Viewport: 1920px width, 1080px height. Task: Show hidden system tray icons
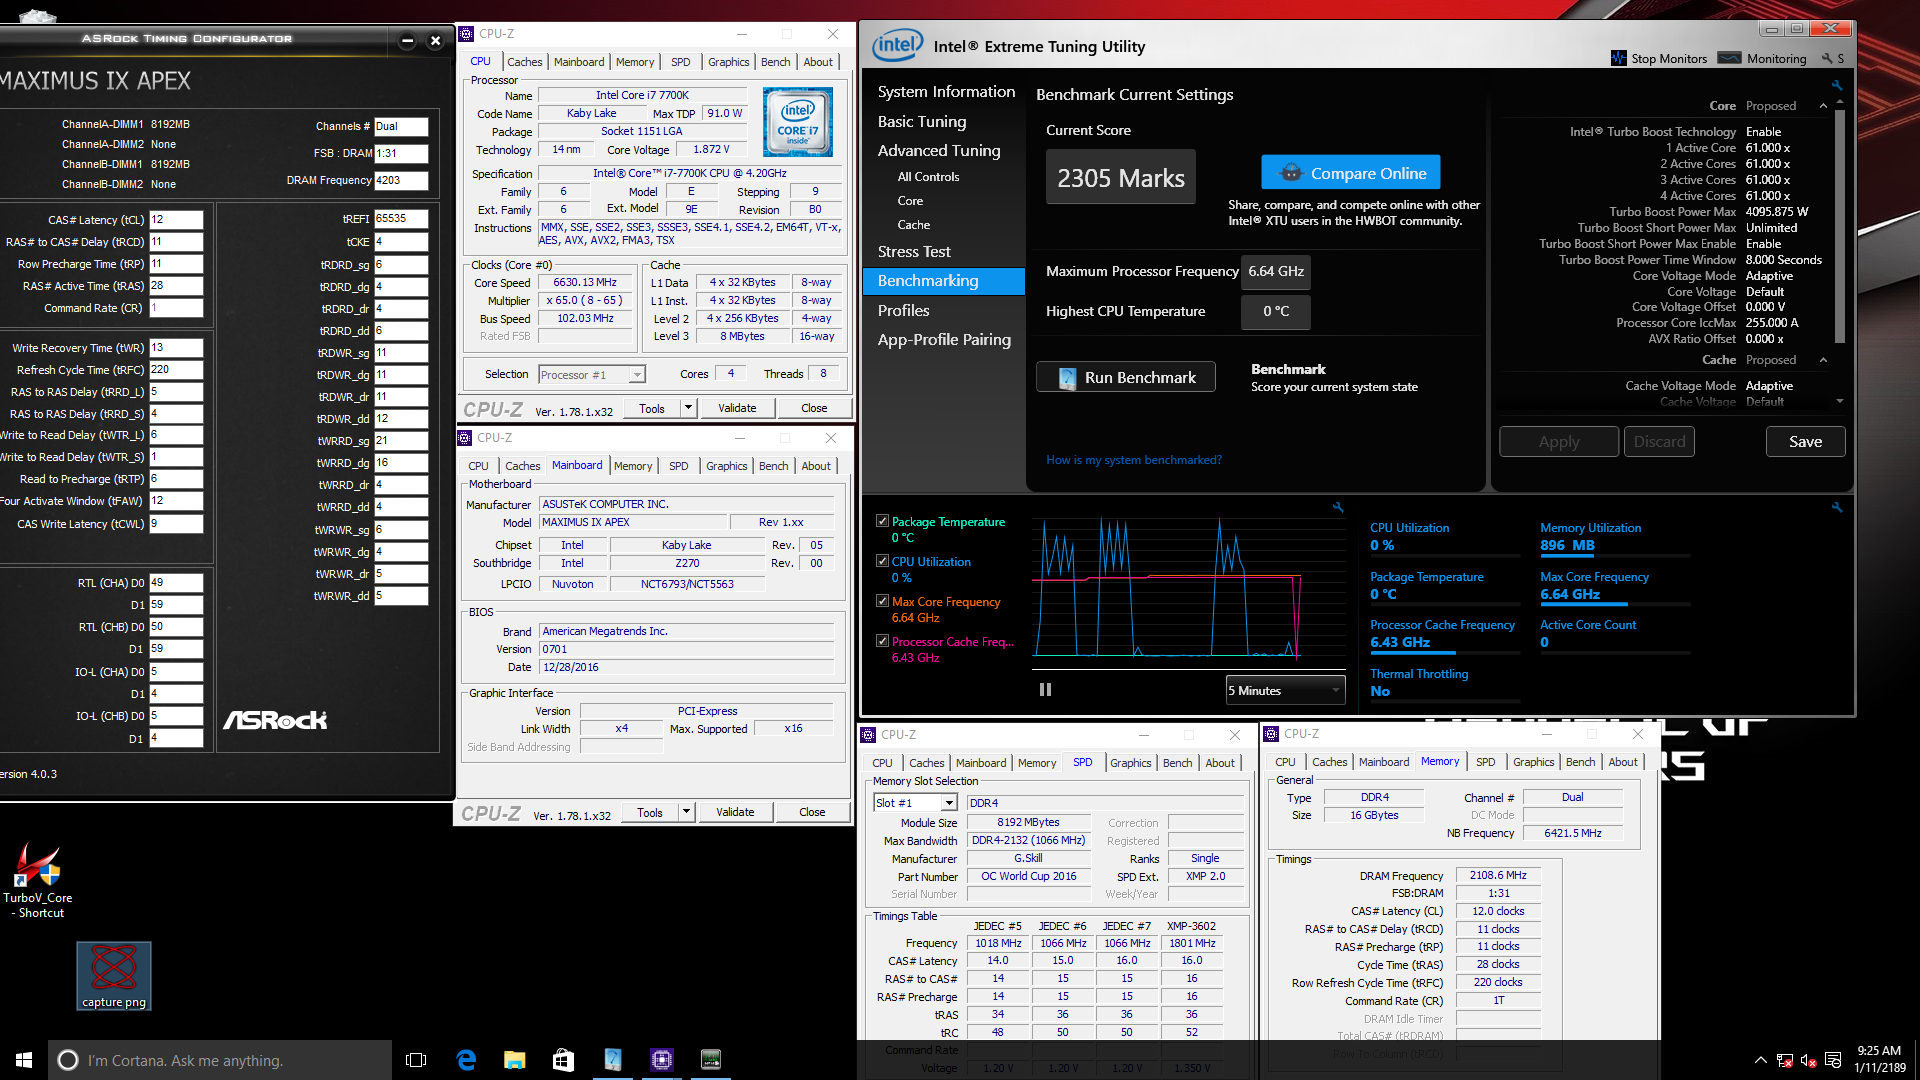click(x=1760, y=1060)
